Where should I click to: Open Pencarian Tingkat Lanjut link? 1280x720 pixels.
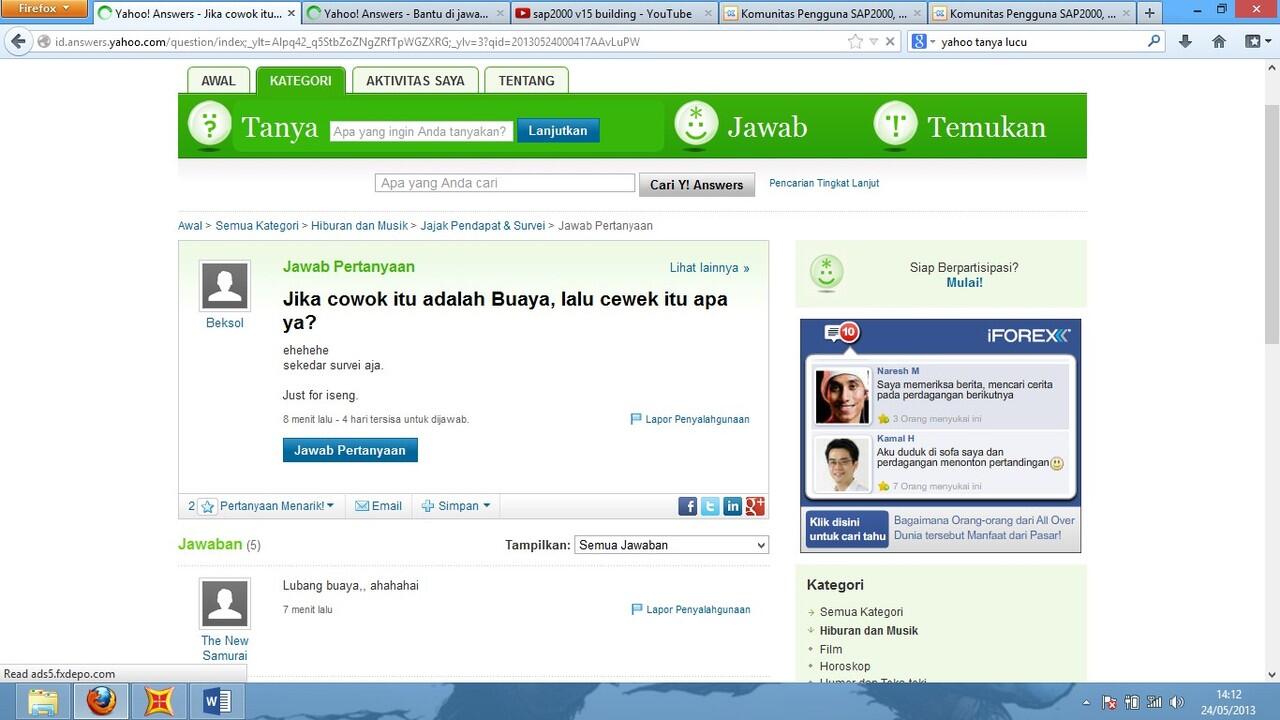(x=824, y=183)
